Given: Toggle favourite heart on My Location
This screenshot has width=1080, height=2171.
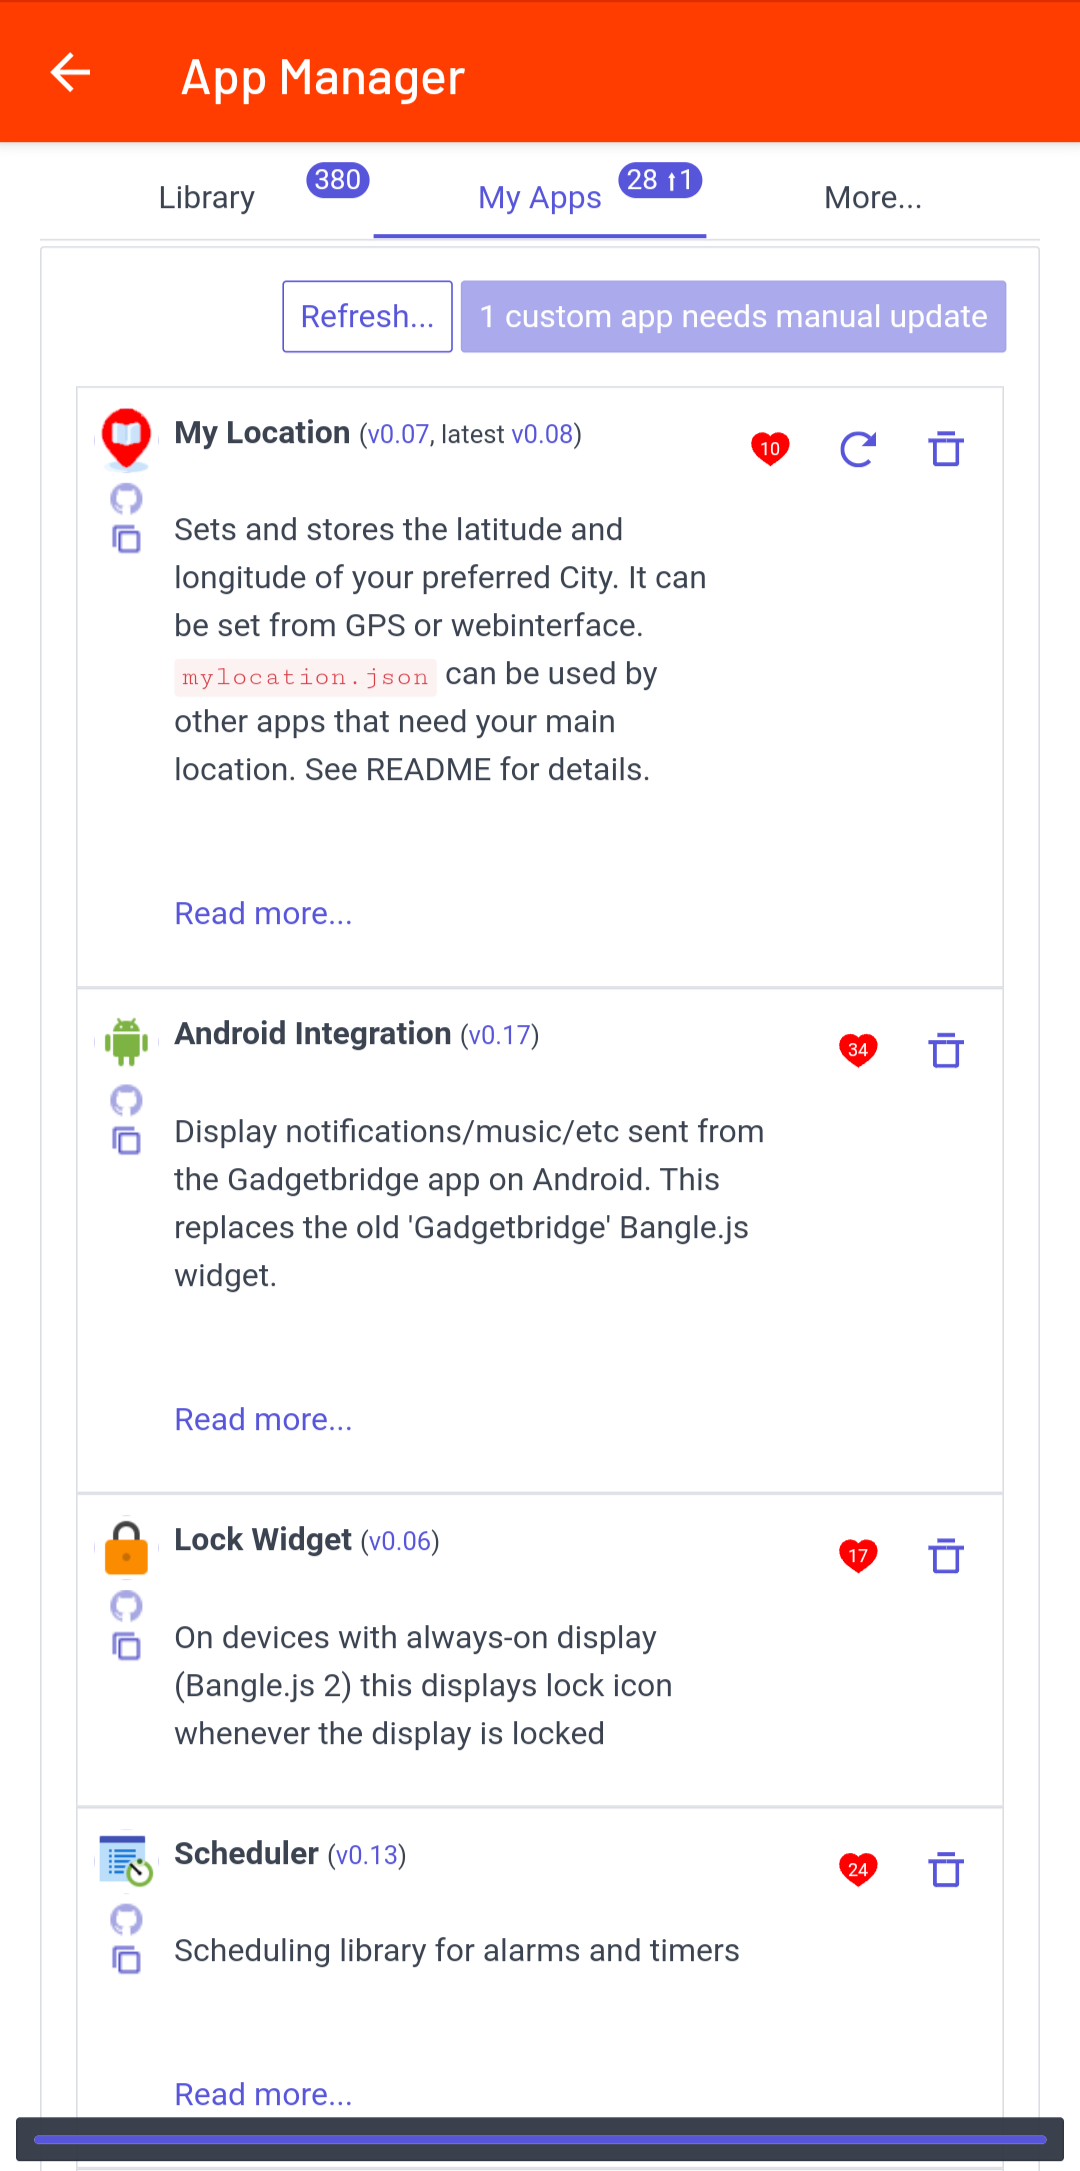Looking at the screenshot, I should click(770, 449).
